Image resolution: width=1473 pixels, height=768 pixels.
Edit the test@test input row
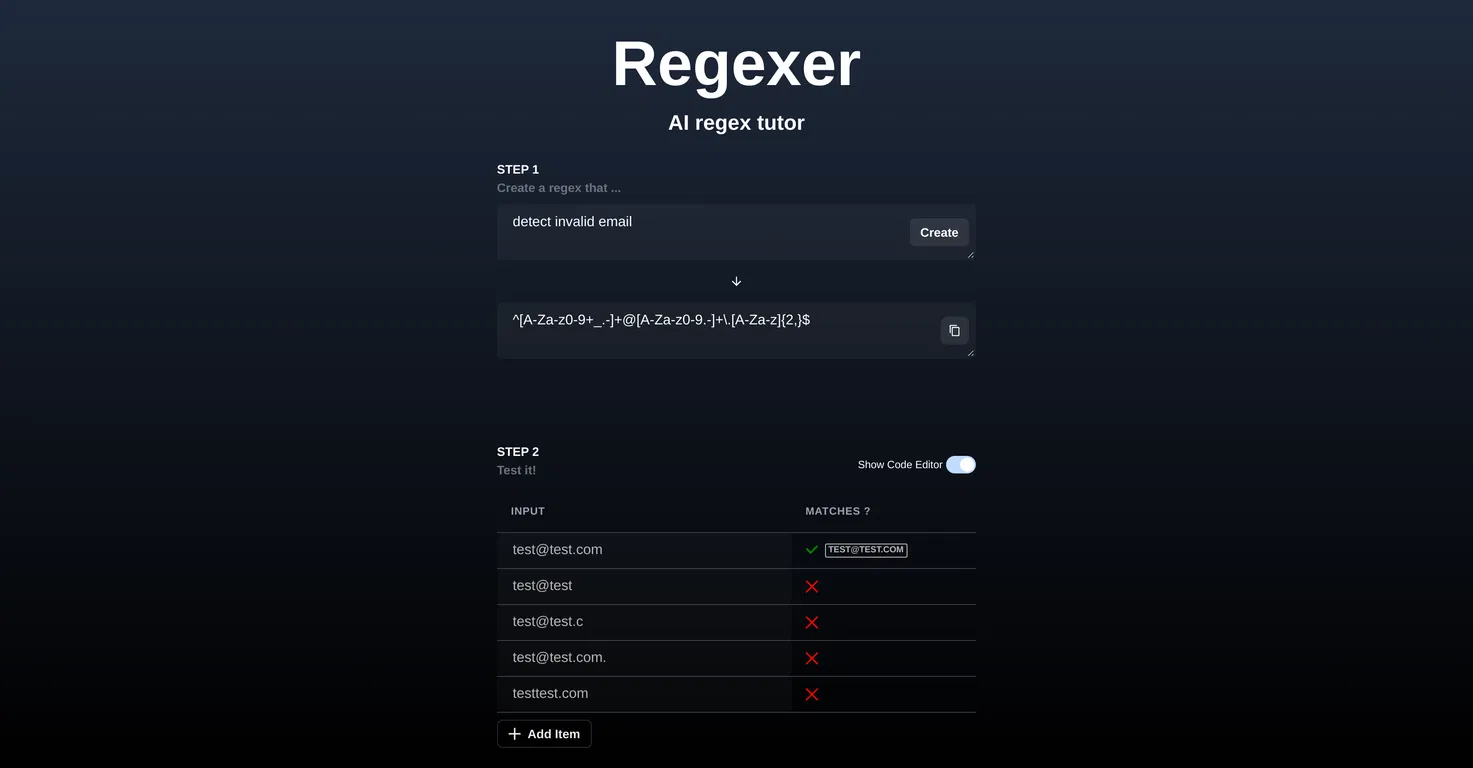(644, 586)
